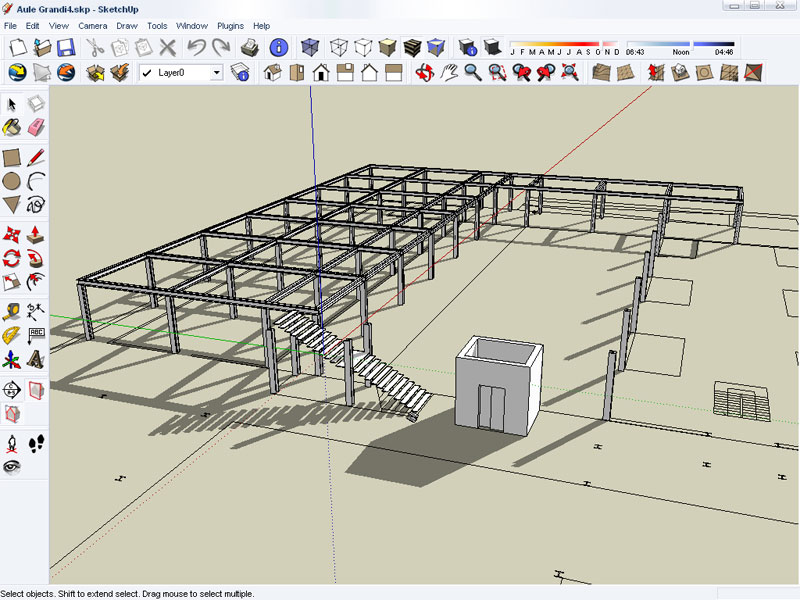Select the Circle drawing tool
This screenshot has height=600, width=800.
[12, 182]
